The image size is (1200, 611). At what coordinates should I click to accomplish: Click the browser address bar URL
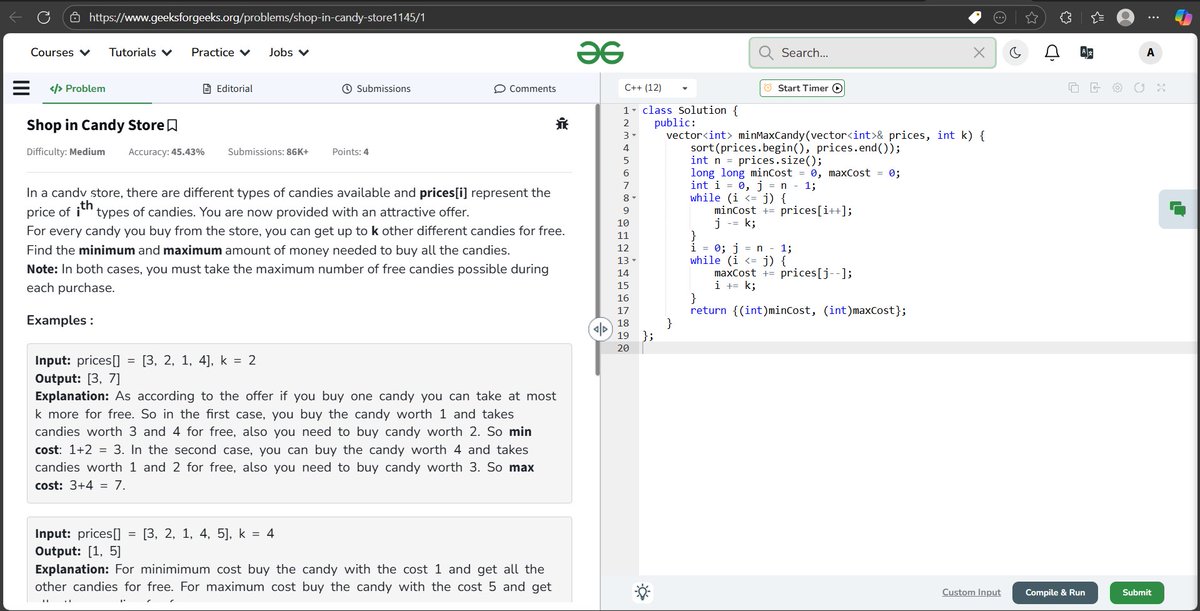click(257, 18)
